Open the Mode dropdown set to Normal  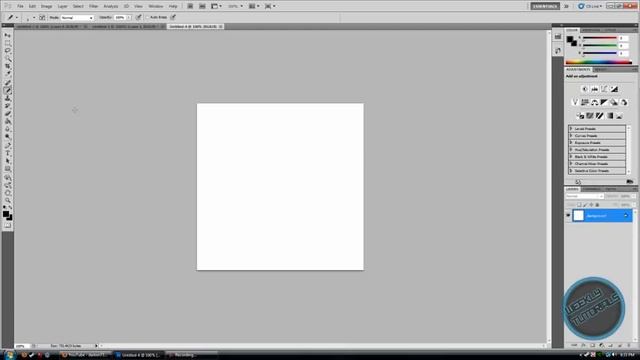tap(77, 18)
